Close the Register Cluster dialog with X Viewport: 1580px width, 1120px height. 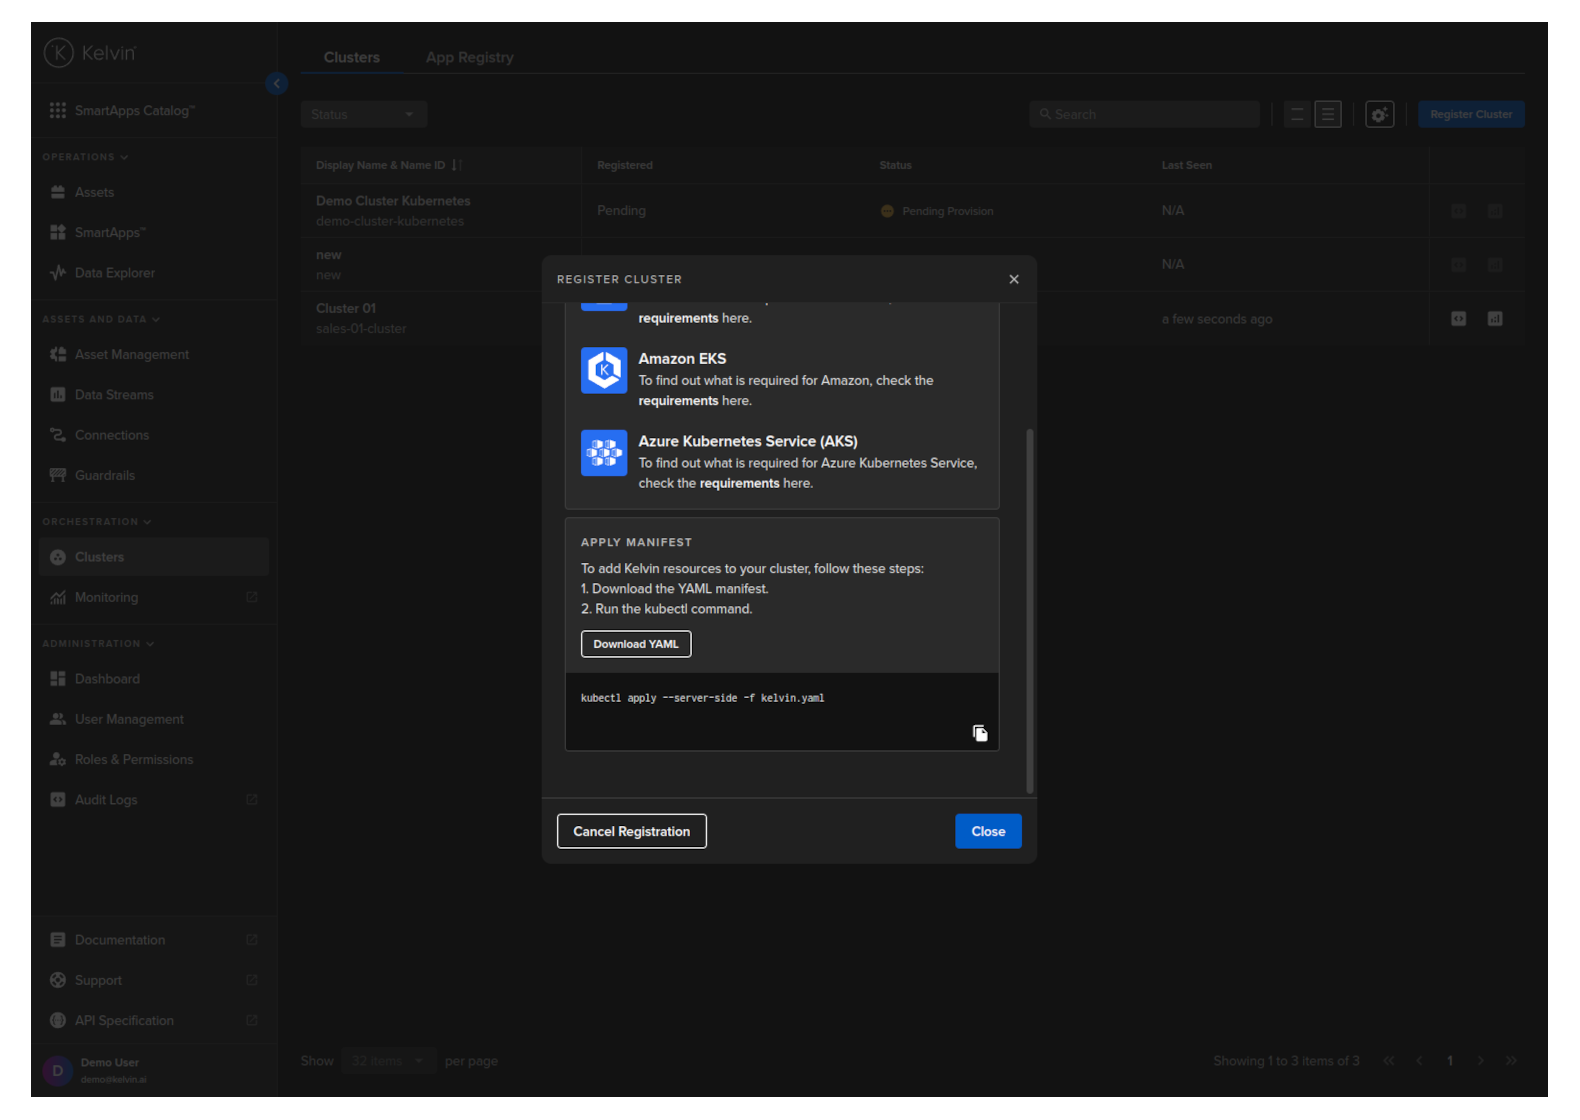coord(1014,279)
